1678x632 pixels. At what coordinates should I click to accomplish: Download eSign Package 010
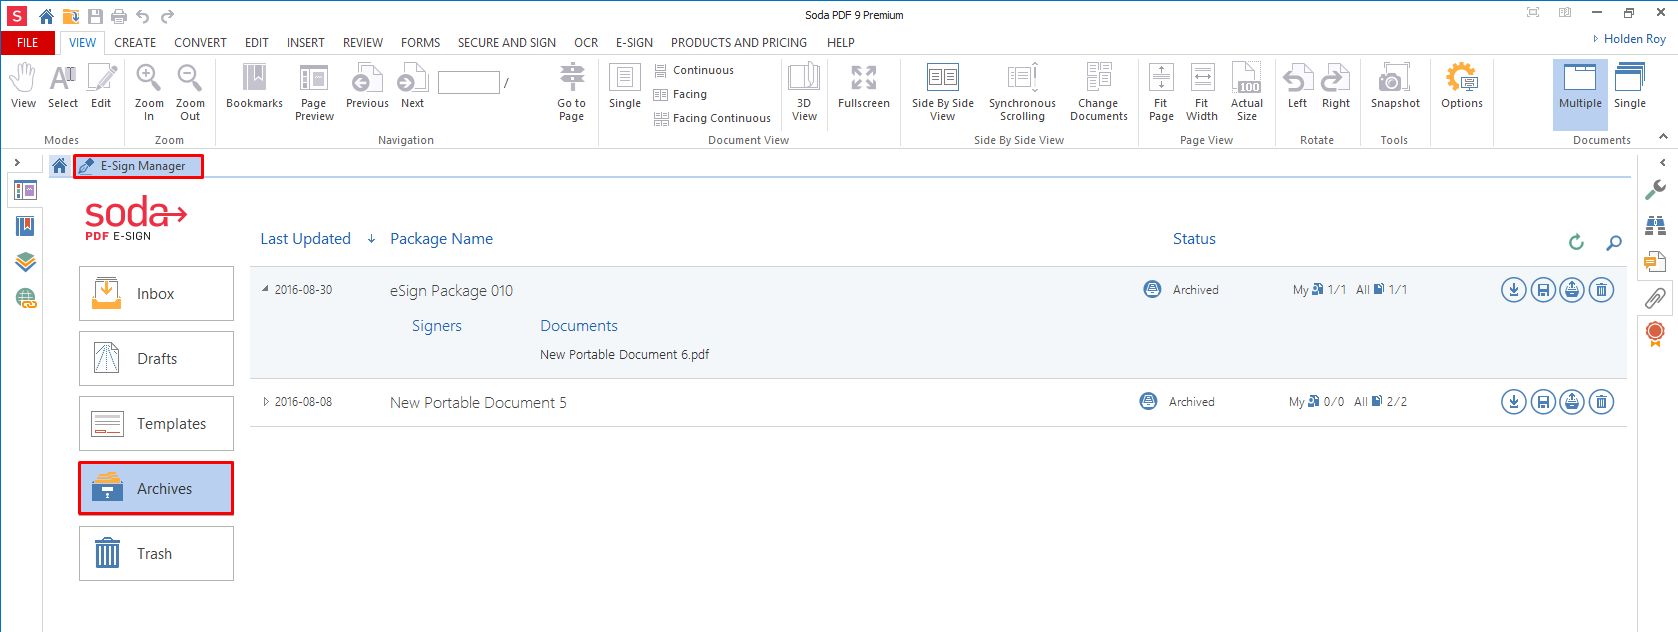(1514, 290)
